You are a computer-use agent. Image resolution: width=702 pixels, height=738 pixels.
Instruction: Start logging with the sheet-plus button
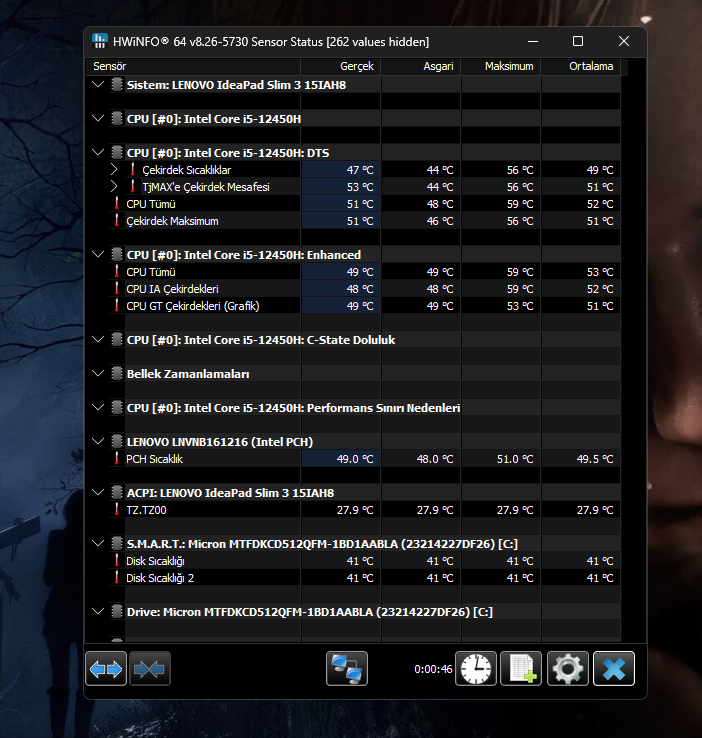coord(521,668)
